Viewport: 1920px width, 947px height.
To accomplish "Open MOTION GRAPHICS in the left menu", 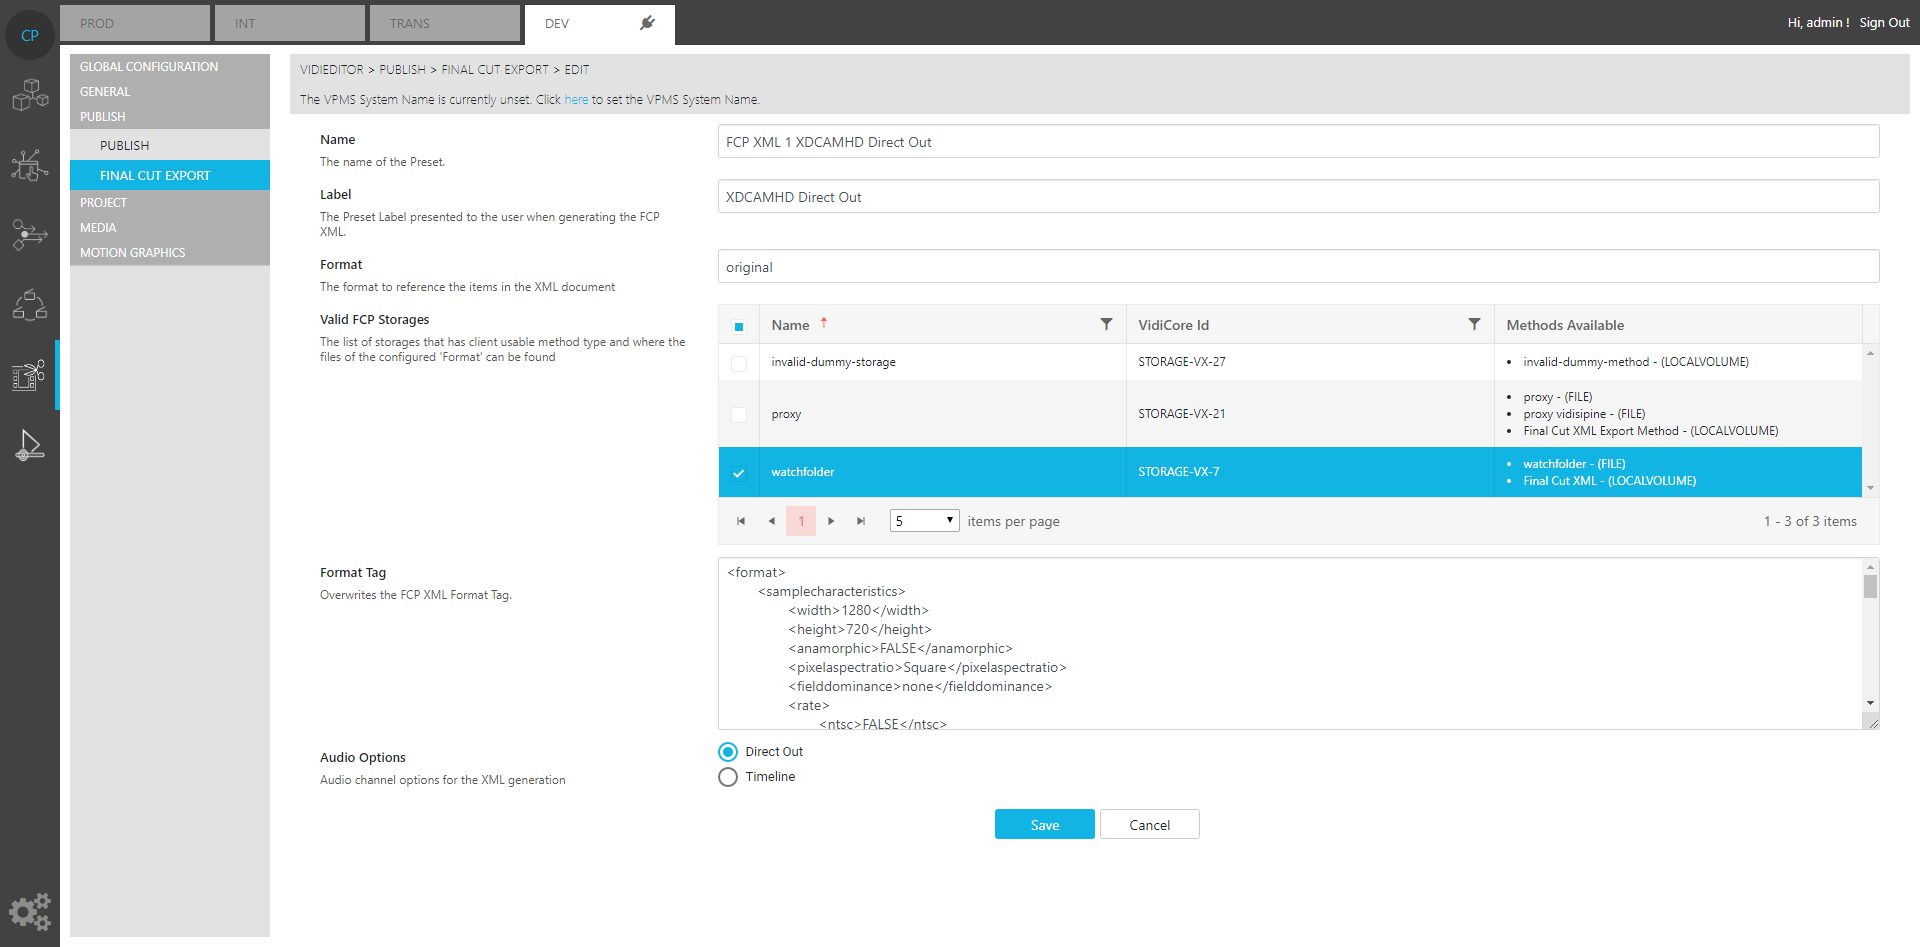I will coord(132,252).
